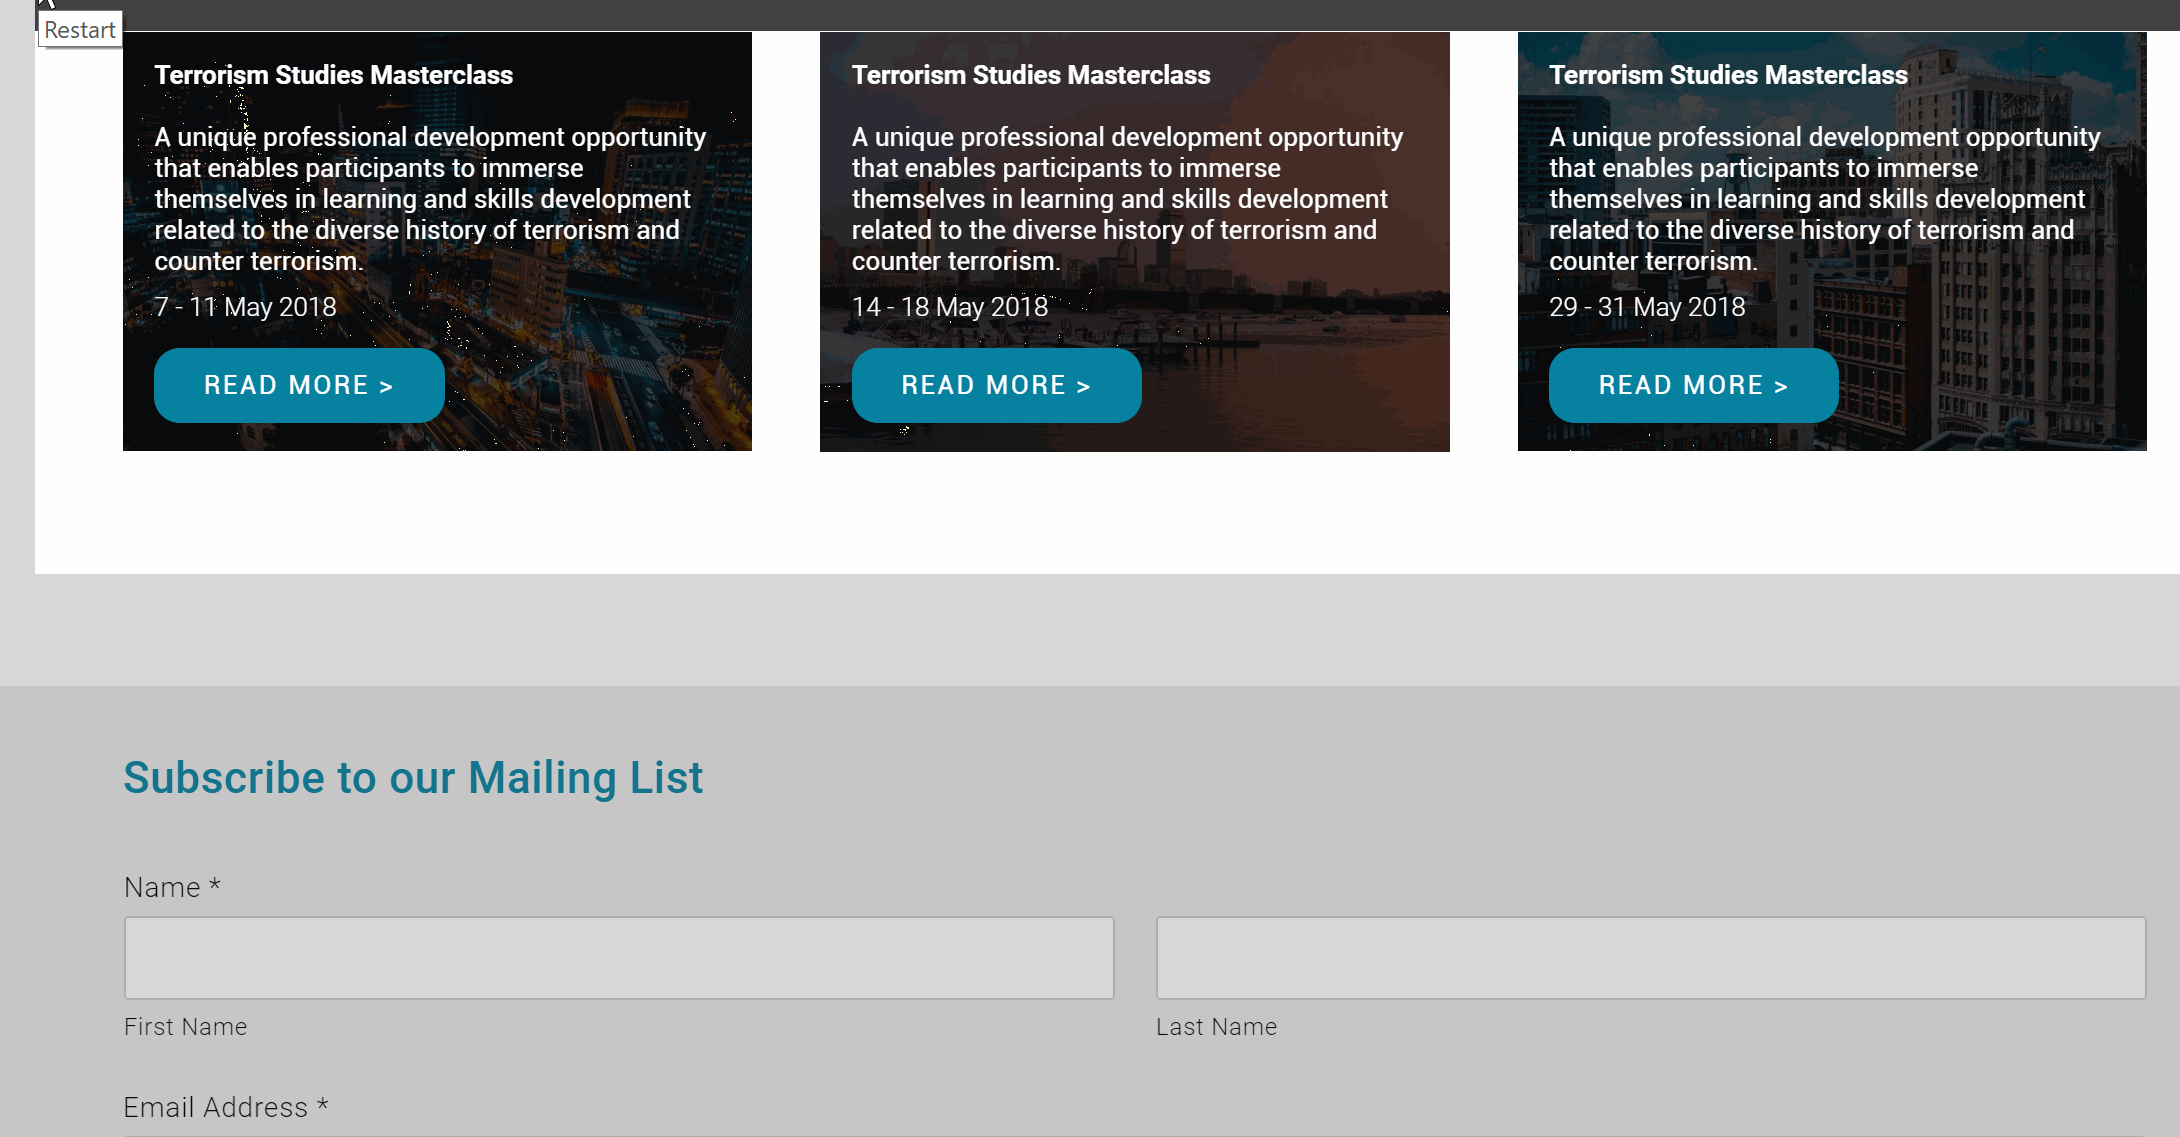2180x1137 pixels.
Task: Click the Last Name input field
Action: point(1651,958)
